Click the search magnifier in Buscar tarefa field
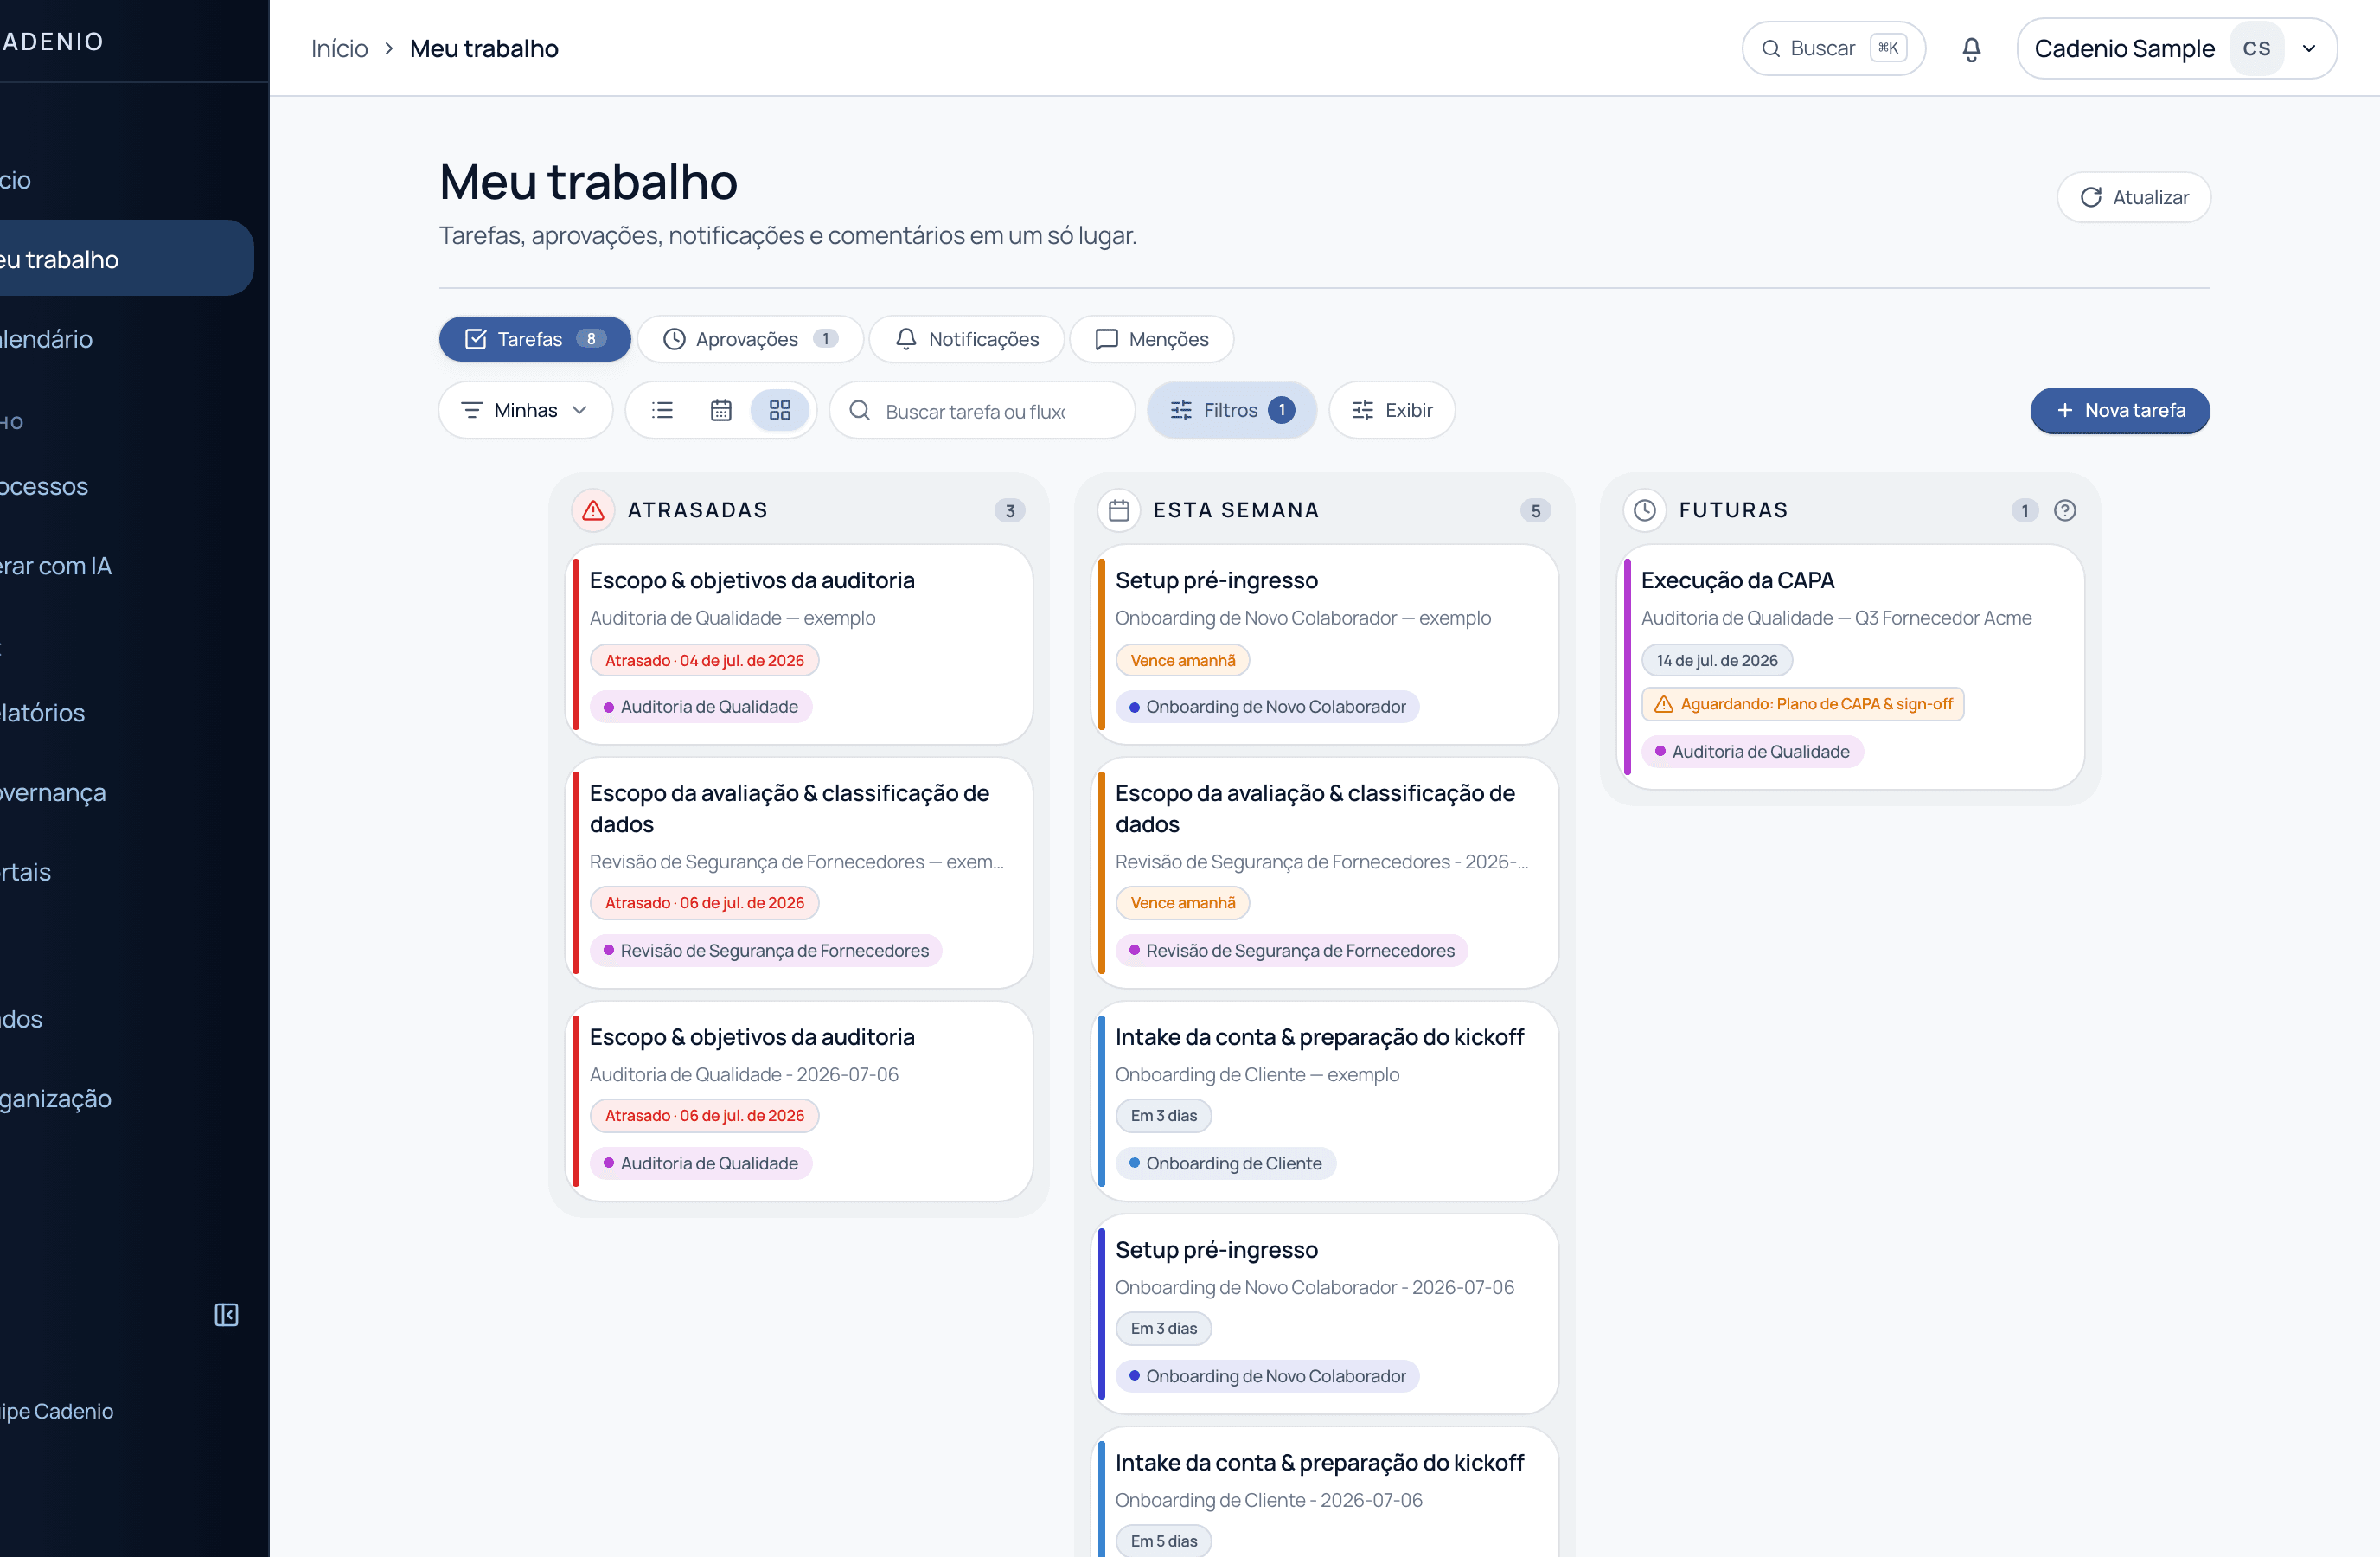 coord(859,410)
